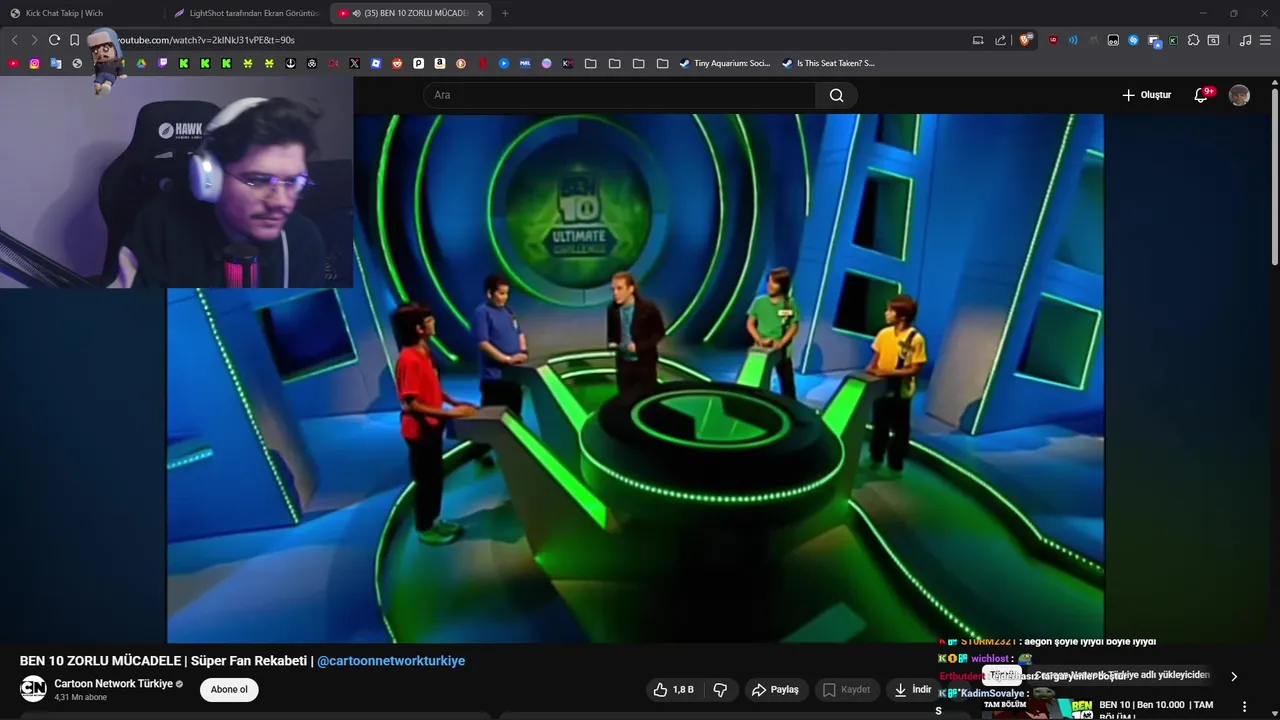Click the Kaydet save button
This screenshot has width=1280, height=720.
(846, 689)
